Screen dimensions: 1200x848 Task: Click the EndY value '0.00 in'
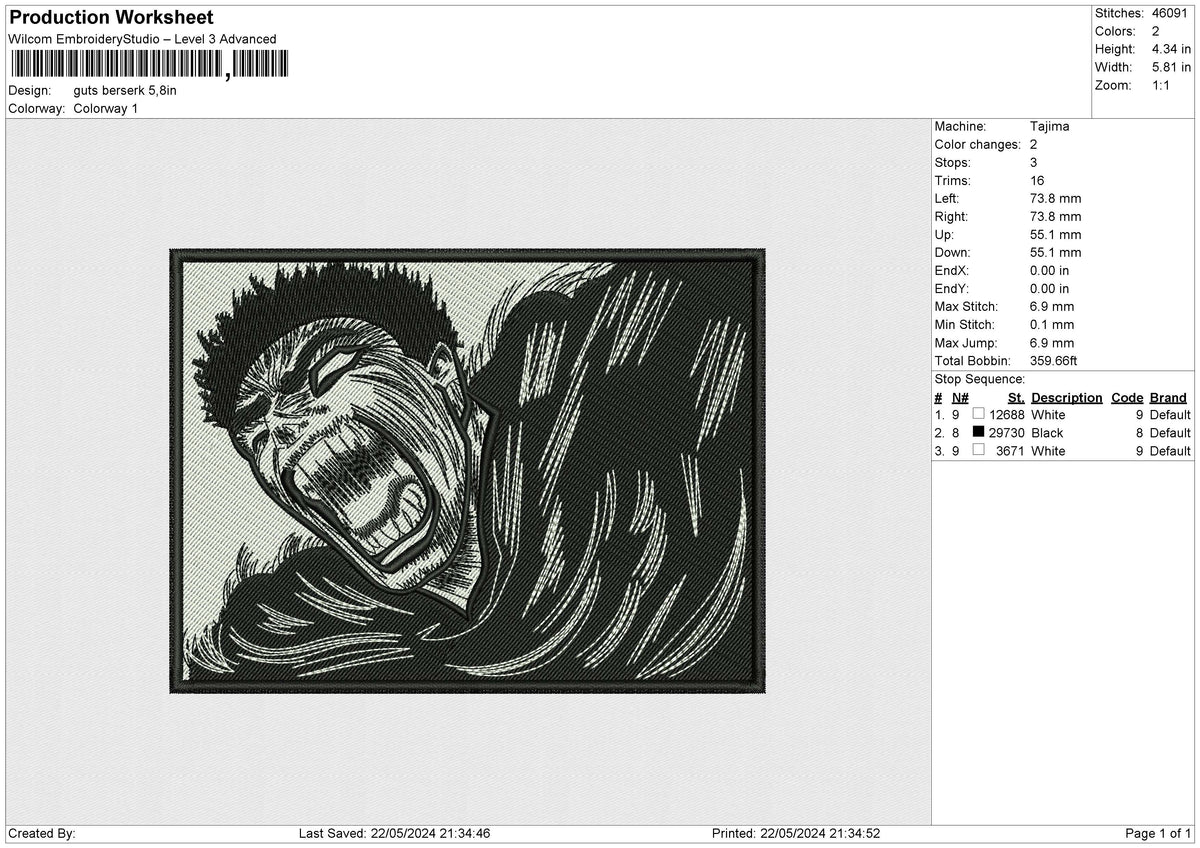coord(1049,288)
